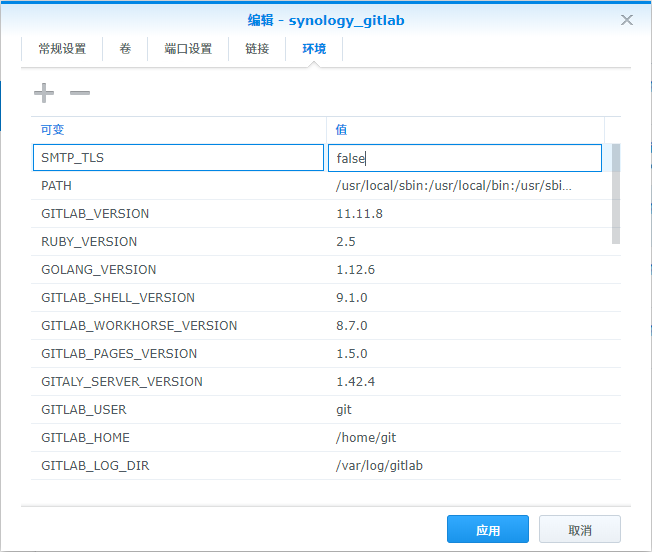Select the GITLAB_USER variable
This screenshot has width=652, height=552.
click(x=84, y=410)
